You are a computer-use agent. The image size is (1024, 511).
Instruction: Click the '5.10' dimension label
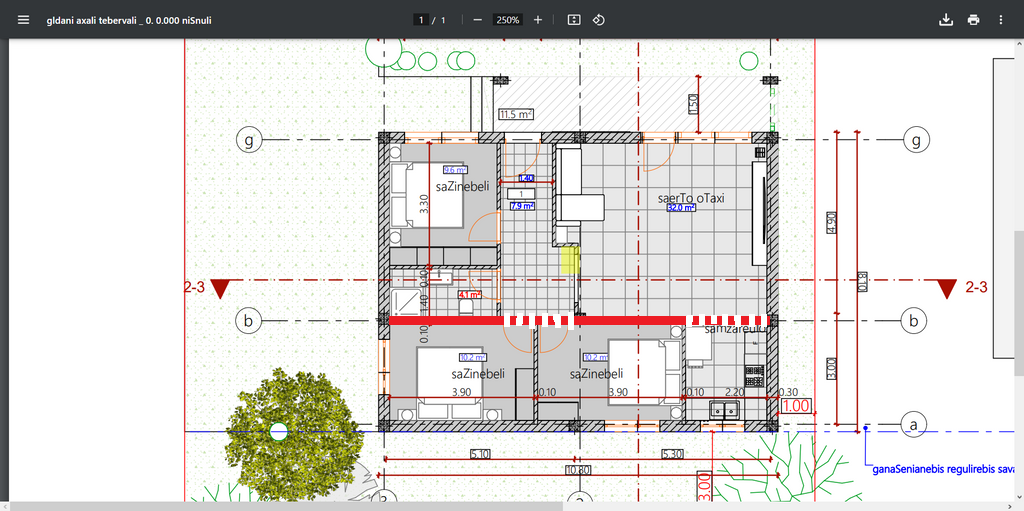(x=480, y=453)
